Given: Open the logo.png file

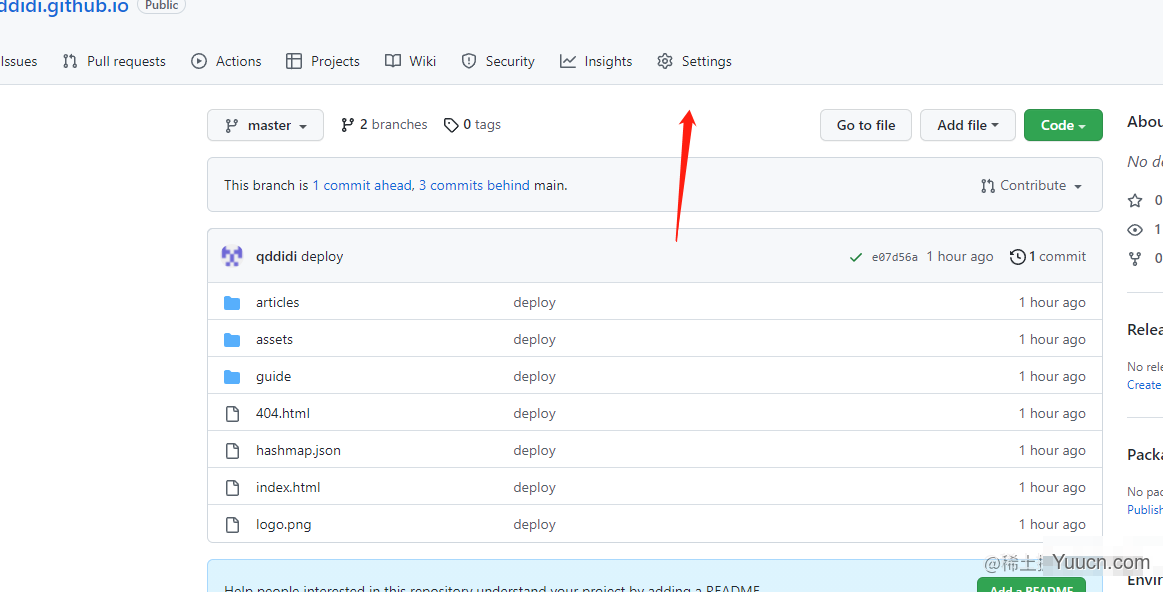Looking at the screenshot, I should pos(283,524).
